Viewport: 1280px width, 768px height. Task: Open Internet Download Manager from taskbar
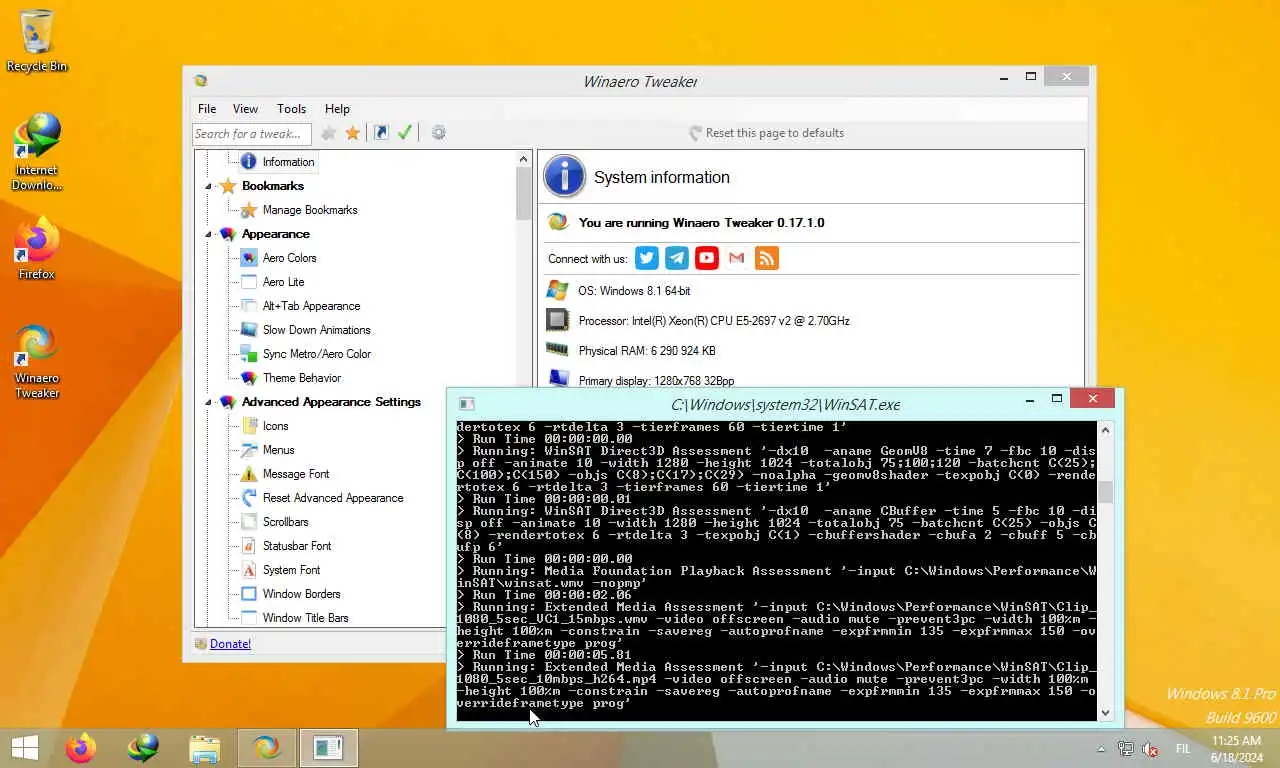coord(143,748)
